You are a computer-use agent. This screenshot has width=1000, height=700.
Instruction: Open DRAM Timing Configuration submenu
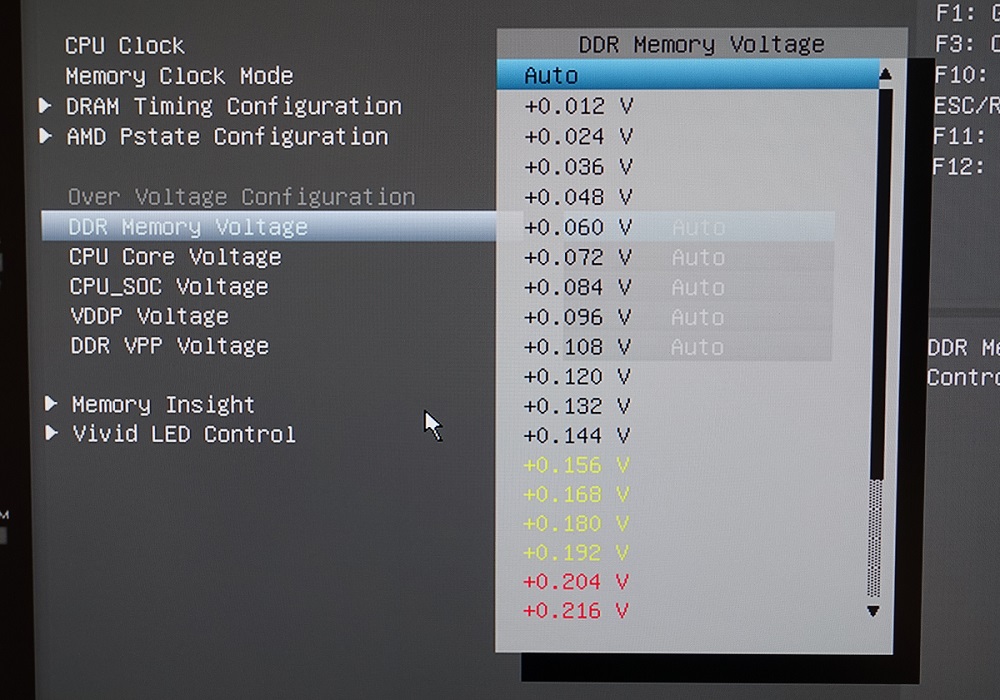234,106
